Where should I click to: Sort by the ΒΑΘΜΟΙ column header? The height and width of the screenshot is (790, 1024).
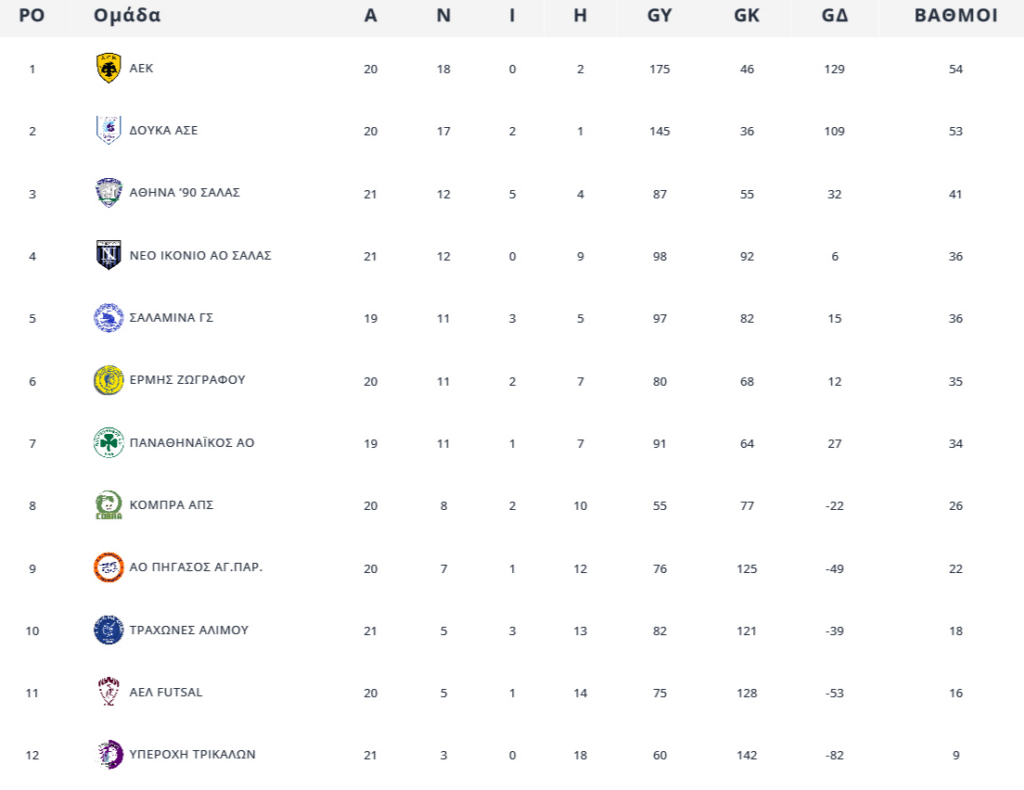click(955, 15)
